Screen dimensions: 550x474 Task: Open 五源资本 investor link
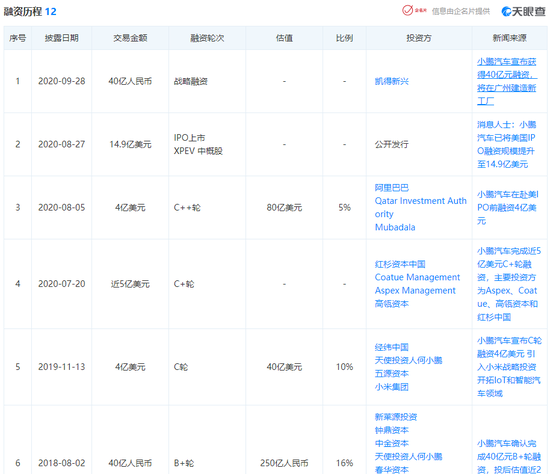392,374
